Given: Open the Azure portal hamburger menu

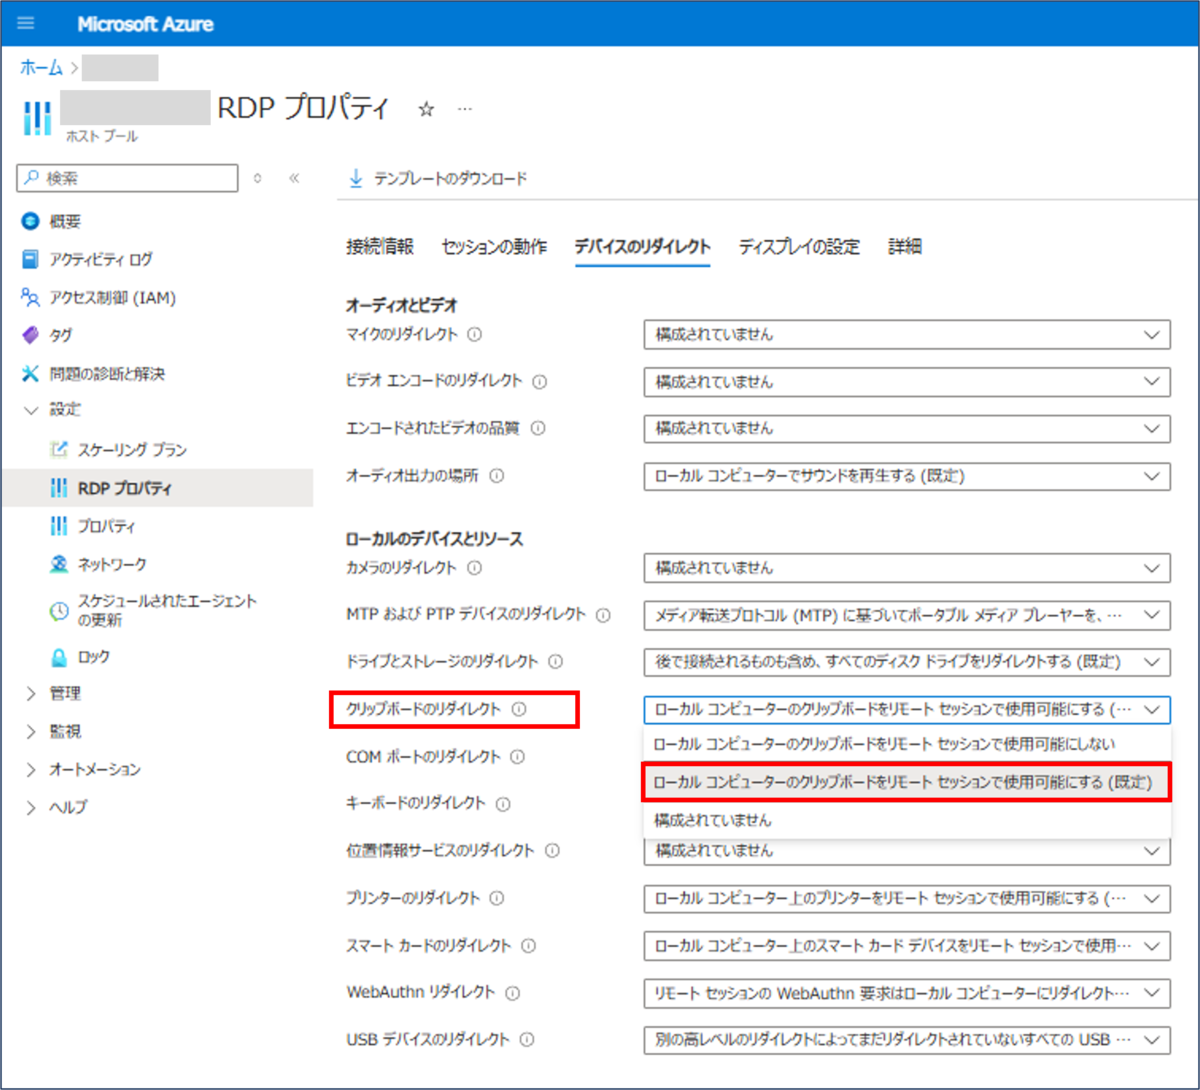Looking at the screenshot, I should [26, 24].
